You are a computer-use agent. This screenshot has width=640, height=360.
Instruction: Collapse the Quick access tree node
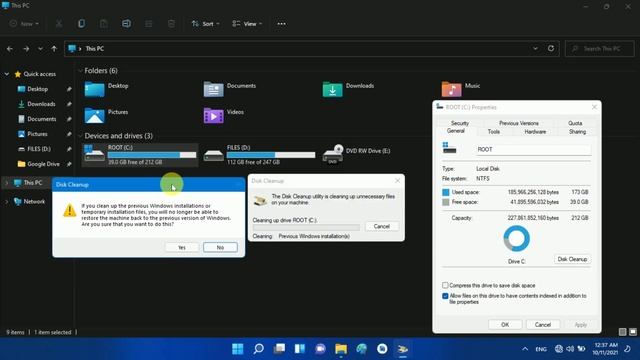tap(7, 74)
